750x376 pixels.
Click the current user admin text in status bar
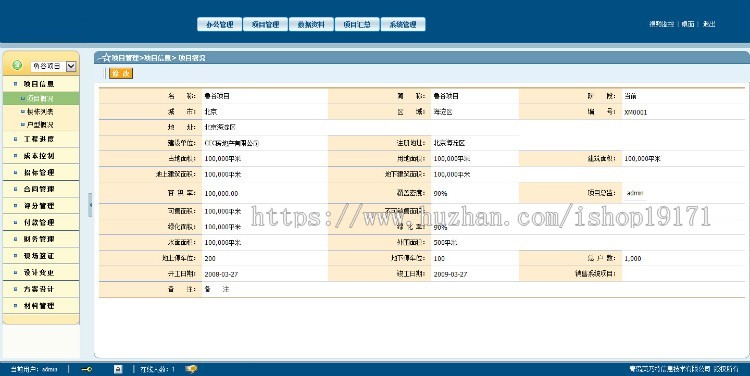coord(34,369)
